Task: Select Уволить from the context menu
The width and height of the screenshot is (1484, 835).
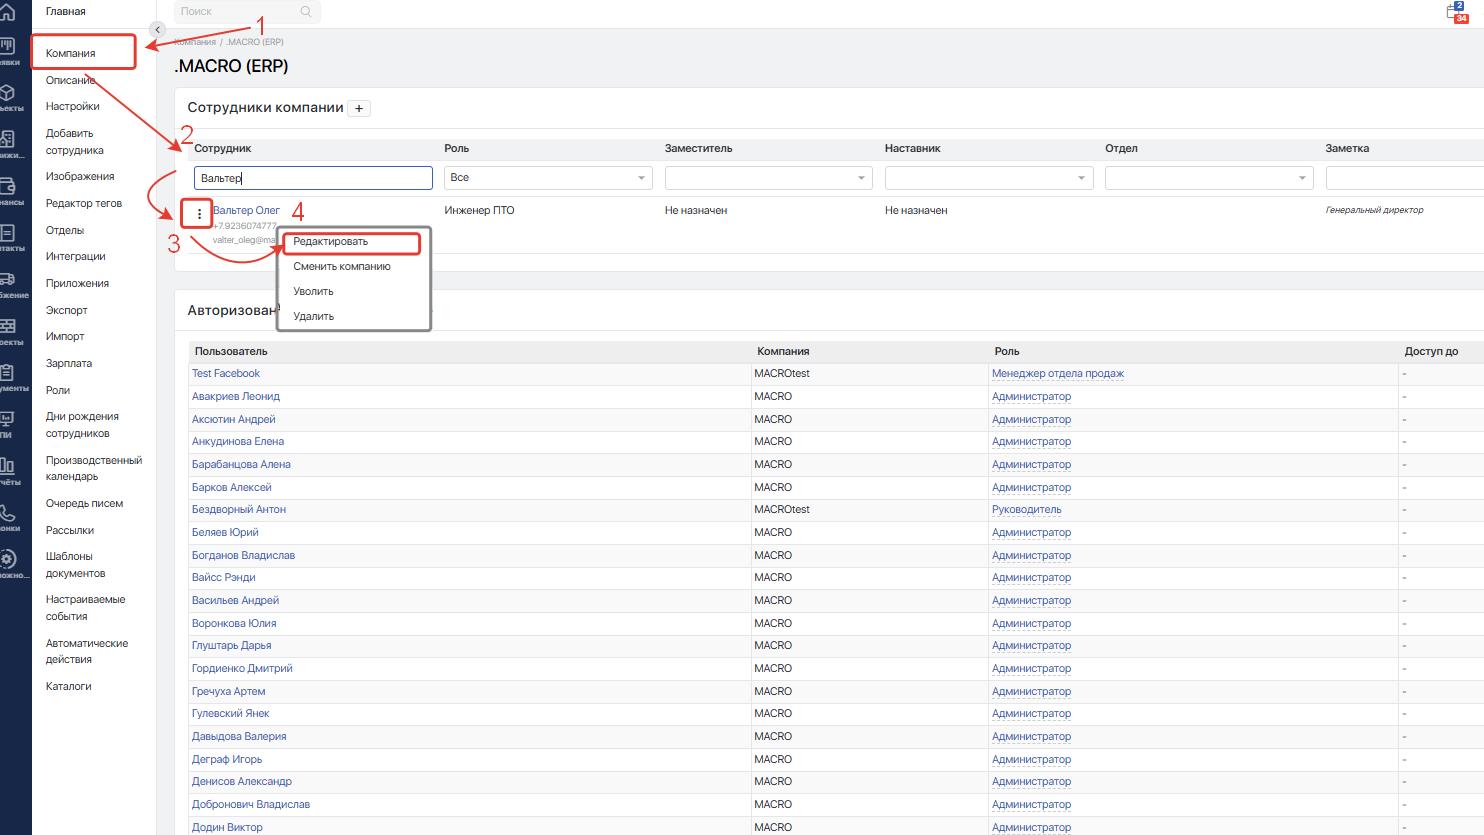Action: click(313, 292)
